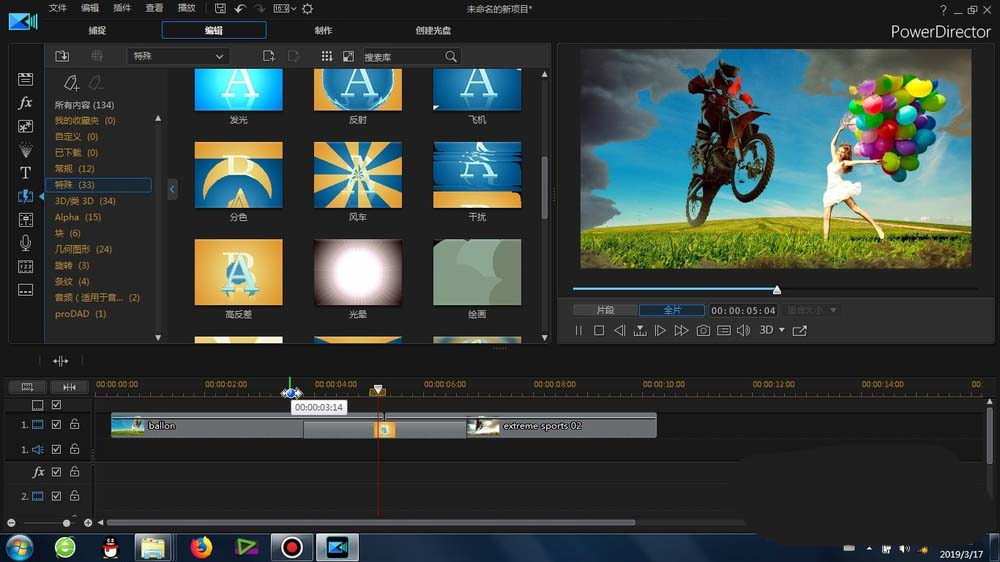Open the 3D mode dropdown arrow
This screenshot has width=1000, height=562.
[x=782, y=330]
